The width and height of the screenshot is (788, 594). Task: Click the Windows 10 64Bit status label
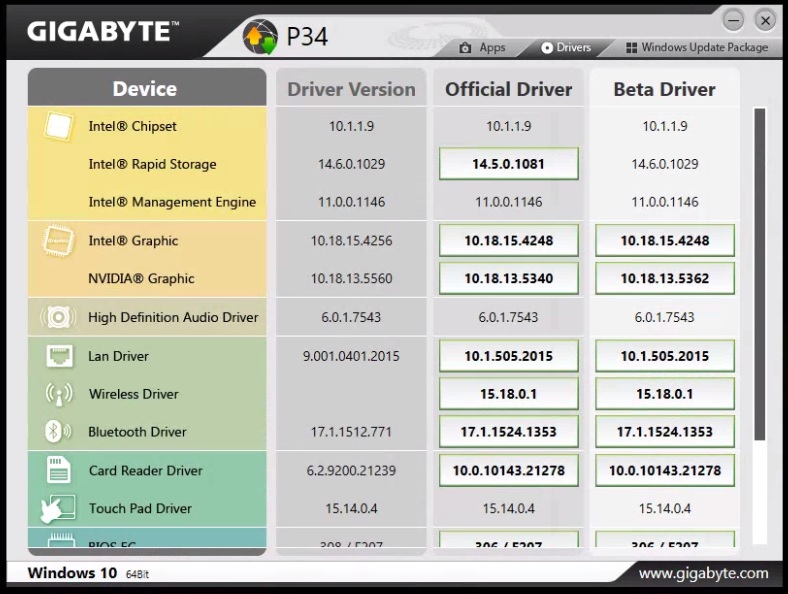(88, 573)
